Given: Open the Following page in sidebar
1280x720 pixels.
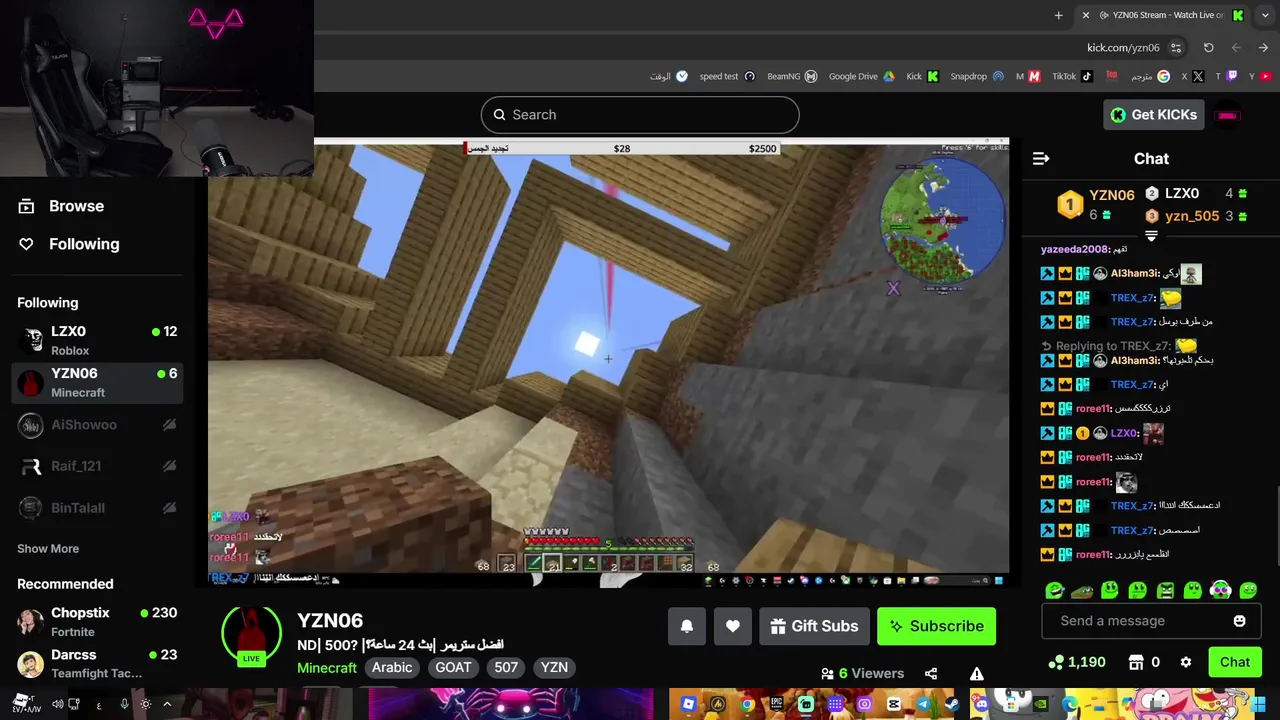Looking at the screenshot, I should pos(69,244).
